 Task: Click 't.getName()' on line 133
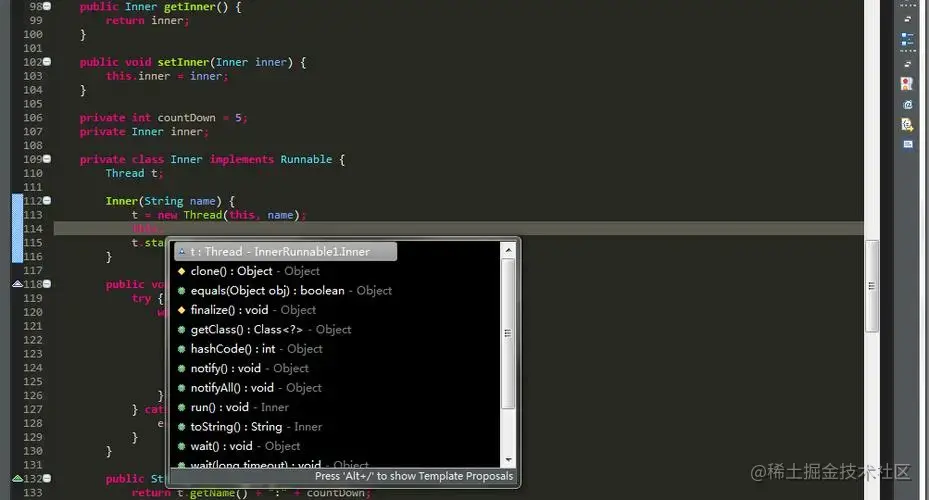[x=212, y=493]
